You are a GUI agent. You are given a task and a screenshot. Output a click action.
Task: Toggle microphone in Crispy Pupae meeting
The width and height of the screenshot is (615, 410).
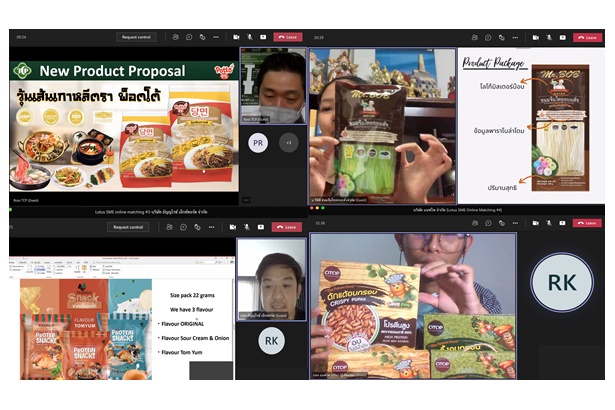point(549,223)
